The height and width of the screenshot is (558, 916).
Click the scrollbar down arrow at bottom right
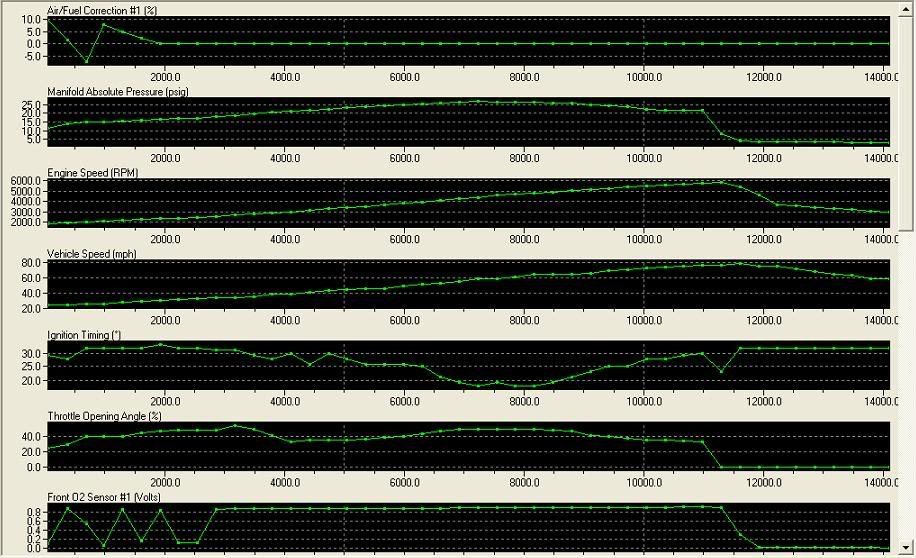click(x=906, y=548)
